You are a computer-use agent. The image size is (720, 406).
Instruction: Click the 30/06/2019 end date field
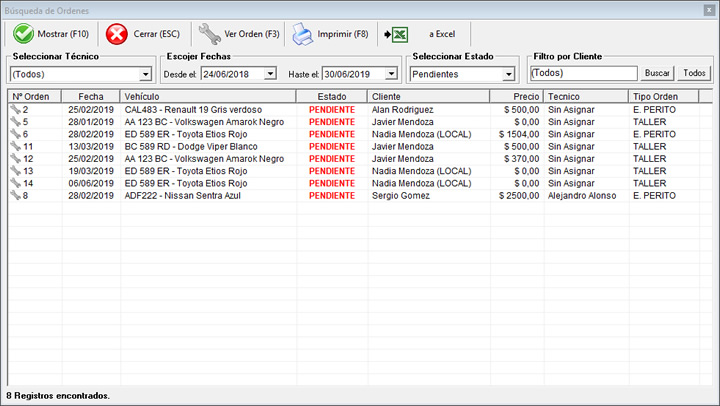(360, 73)
